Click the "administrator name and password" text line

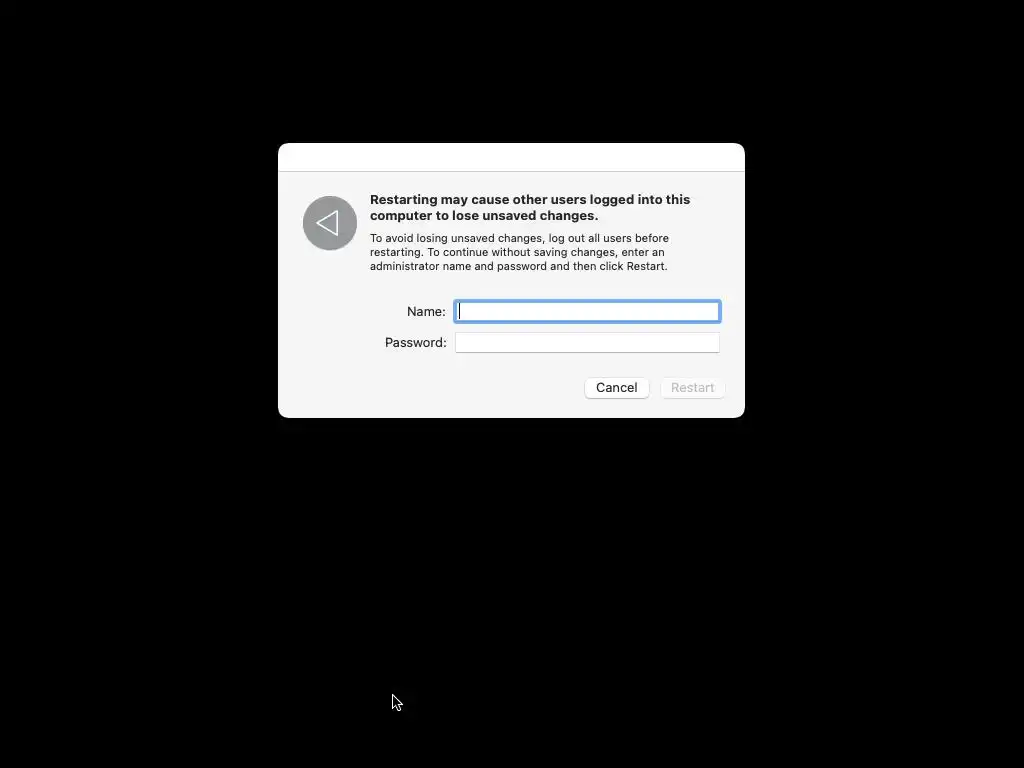tap(519, 266)
